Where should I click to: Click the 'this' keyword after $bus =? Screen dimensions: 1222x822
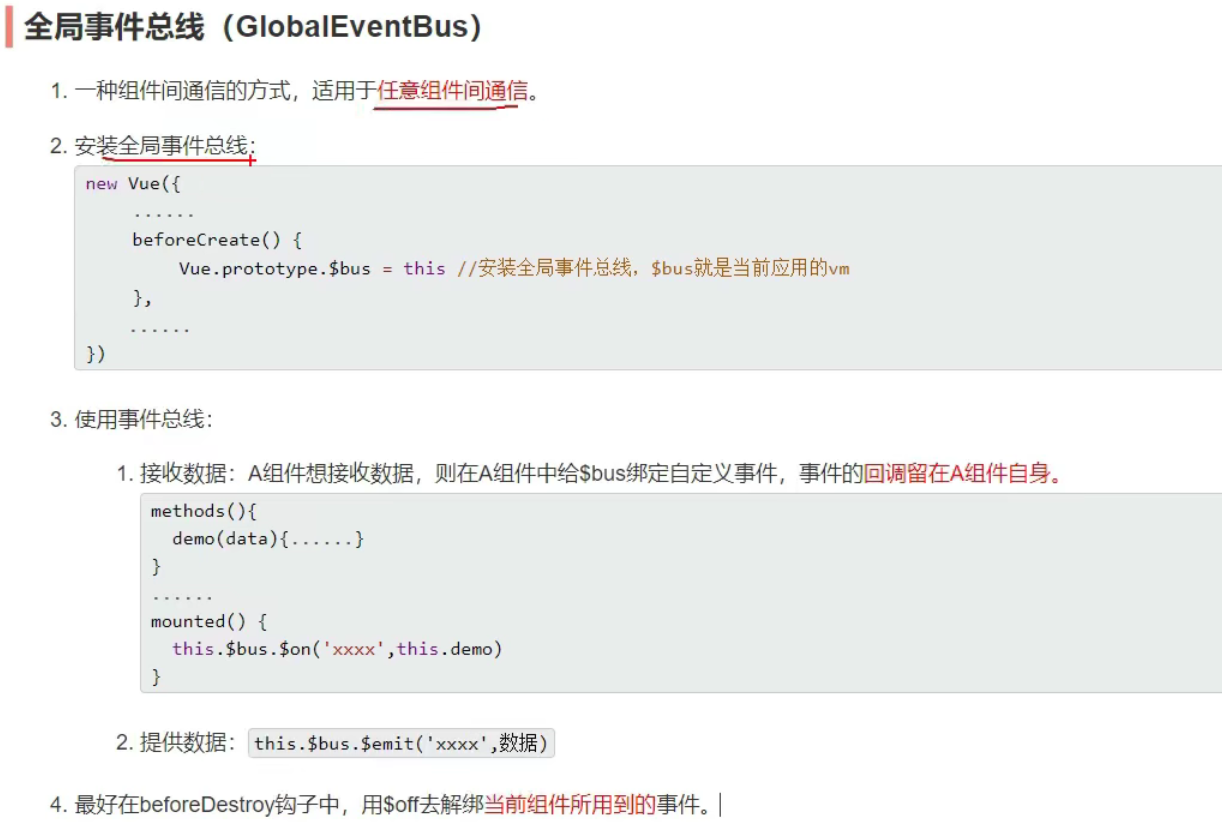coord(424,268)
